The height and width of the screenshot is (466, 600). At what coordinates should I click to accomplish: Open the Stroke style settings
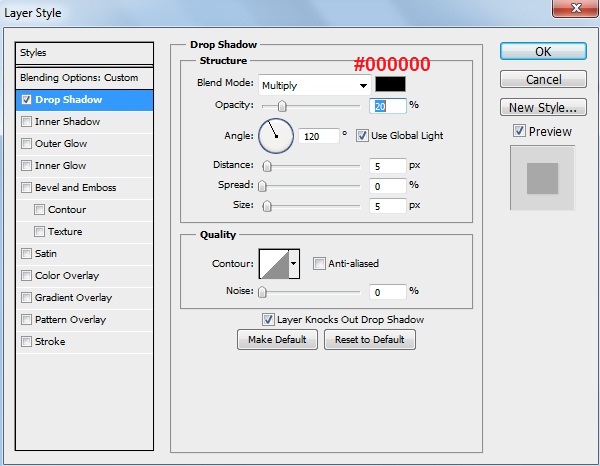tap(50, 342)
